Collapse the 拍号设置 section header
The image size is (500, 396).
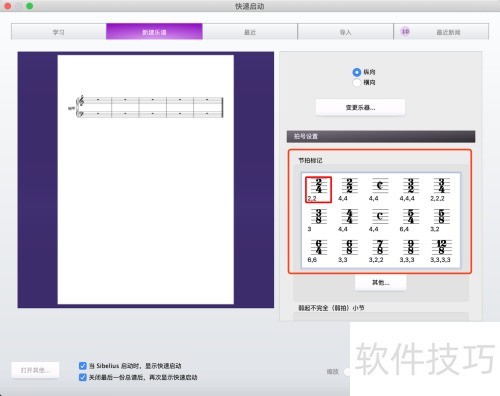point(381,136)
